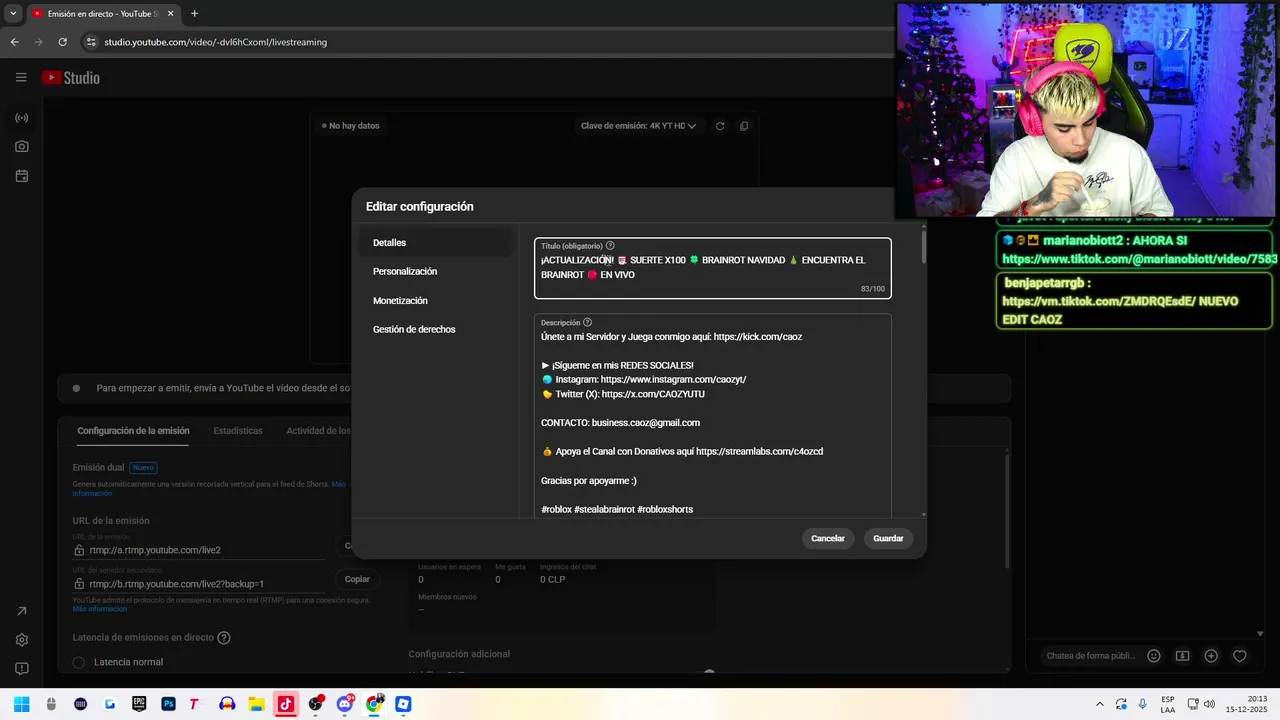Show hidden icons in the system tray

[x=1100, y=704]
